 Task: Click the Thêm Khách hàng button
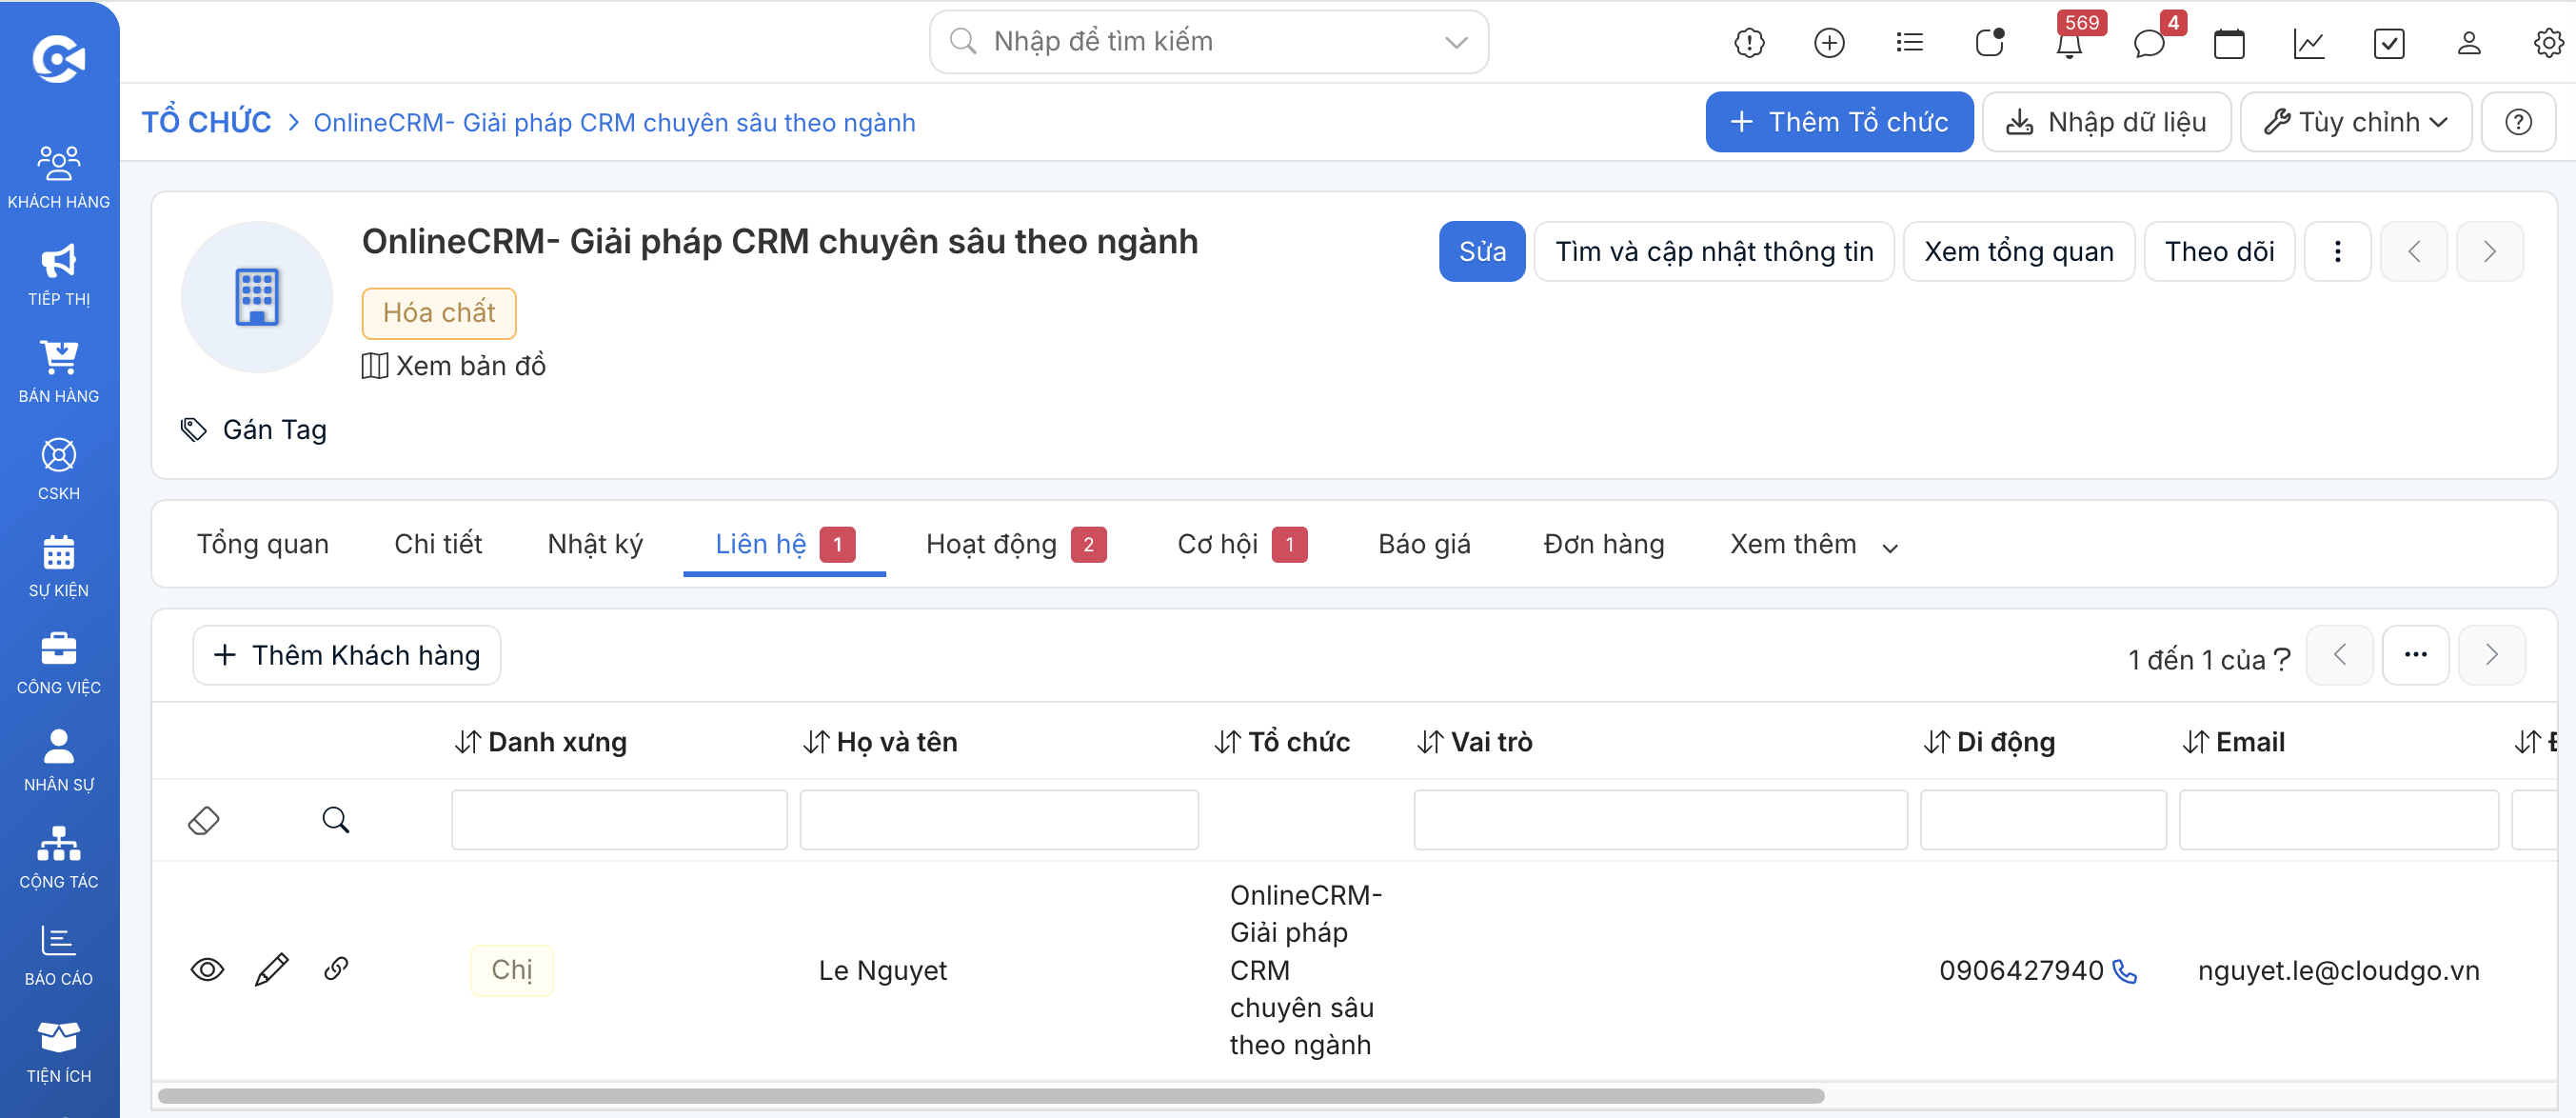pos(346,655)
